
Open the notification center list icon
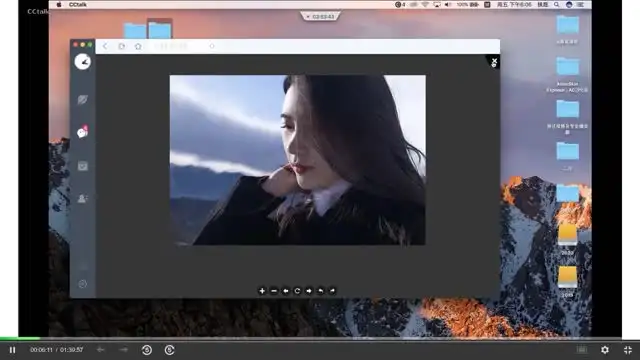[581, 4]
